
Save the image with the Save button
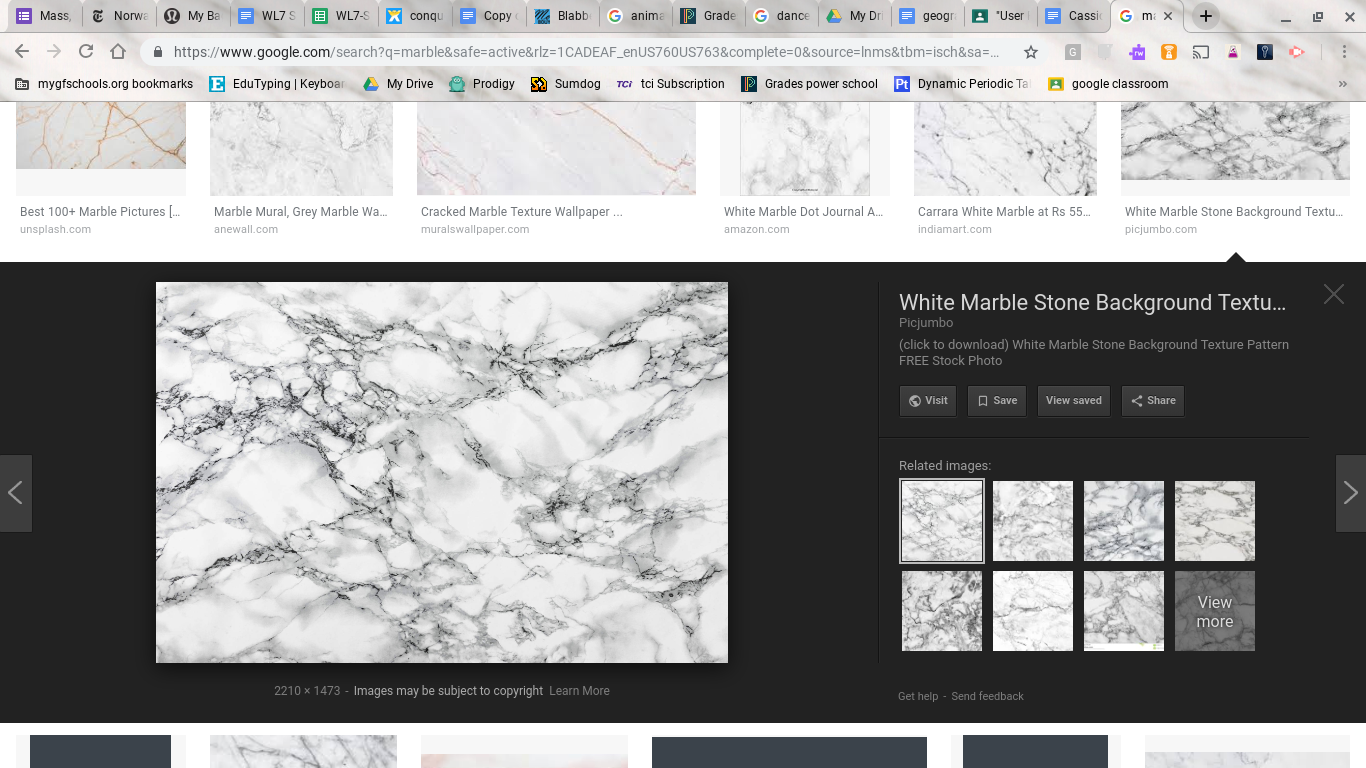pos(997,400)
